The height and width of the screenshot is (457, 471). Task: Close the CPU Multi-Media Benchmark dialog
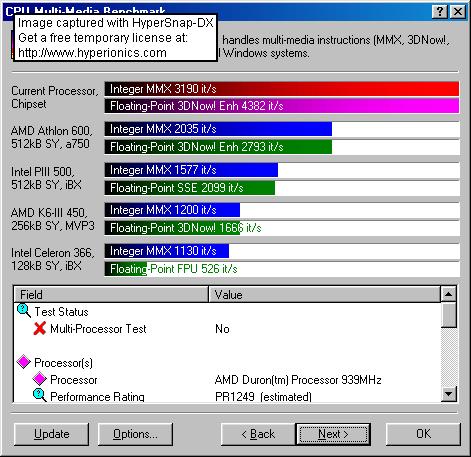[458, 12]
